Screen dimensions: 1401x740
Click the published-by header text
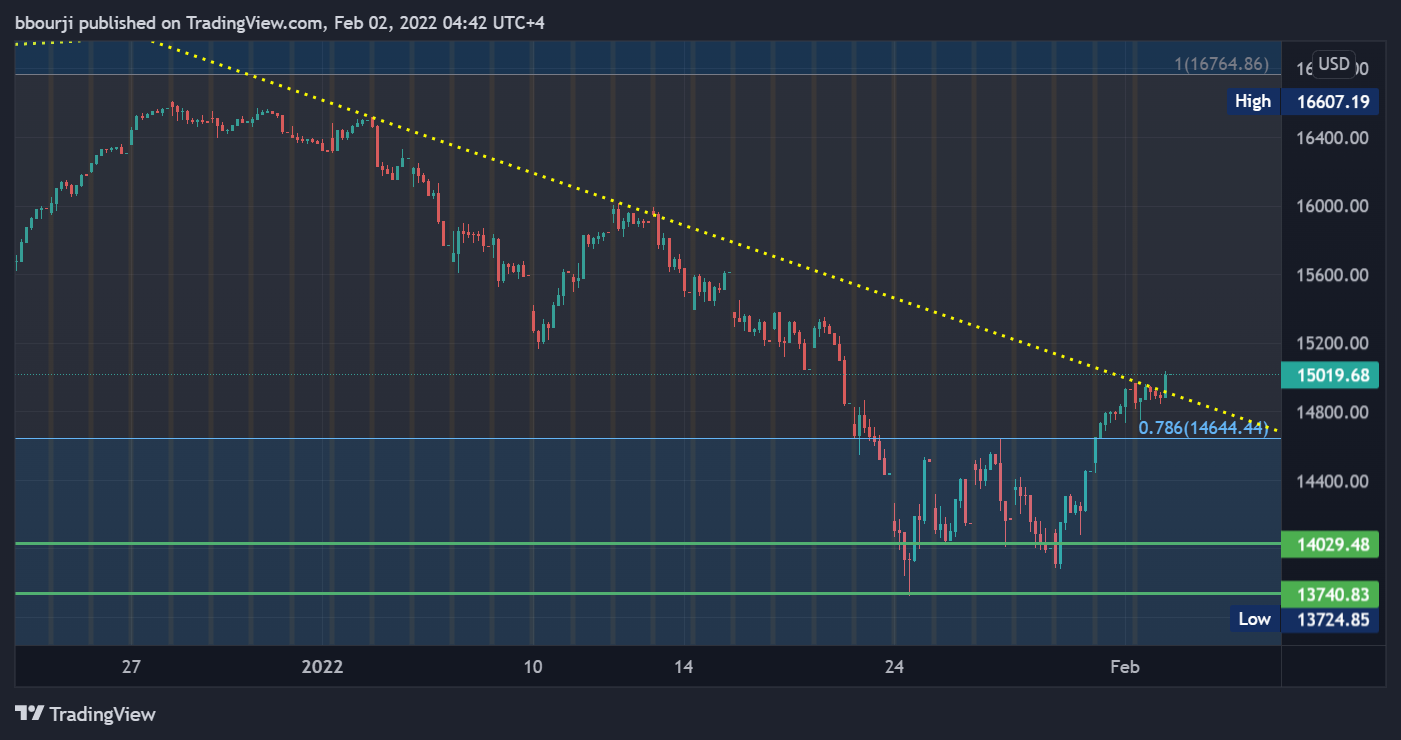coord(280,22)
